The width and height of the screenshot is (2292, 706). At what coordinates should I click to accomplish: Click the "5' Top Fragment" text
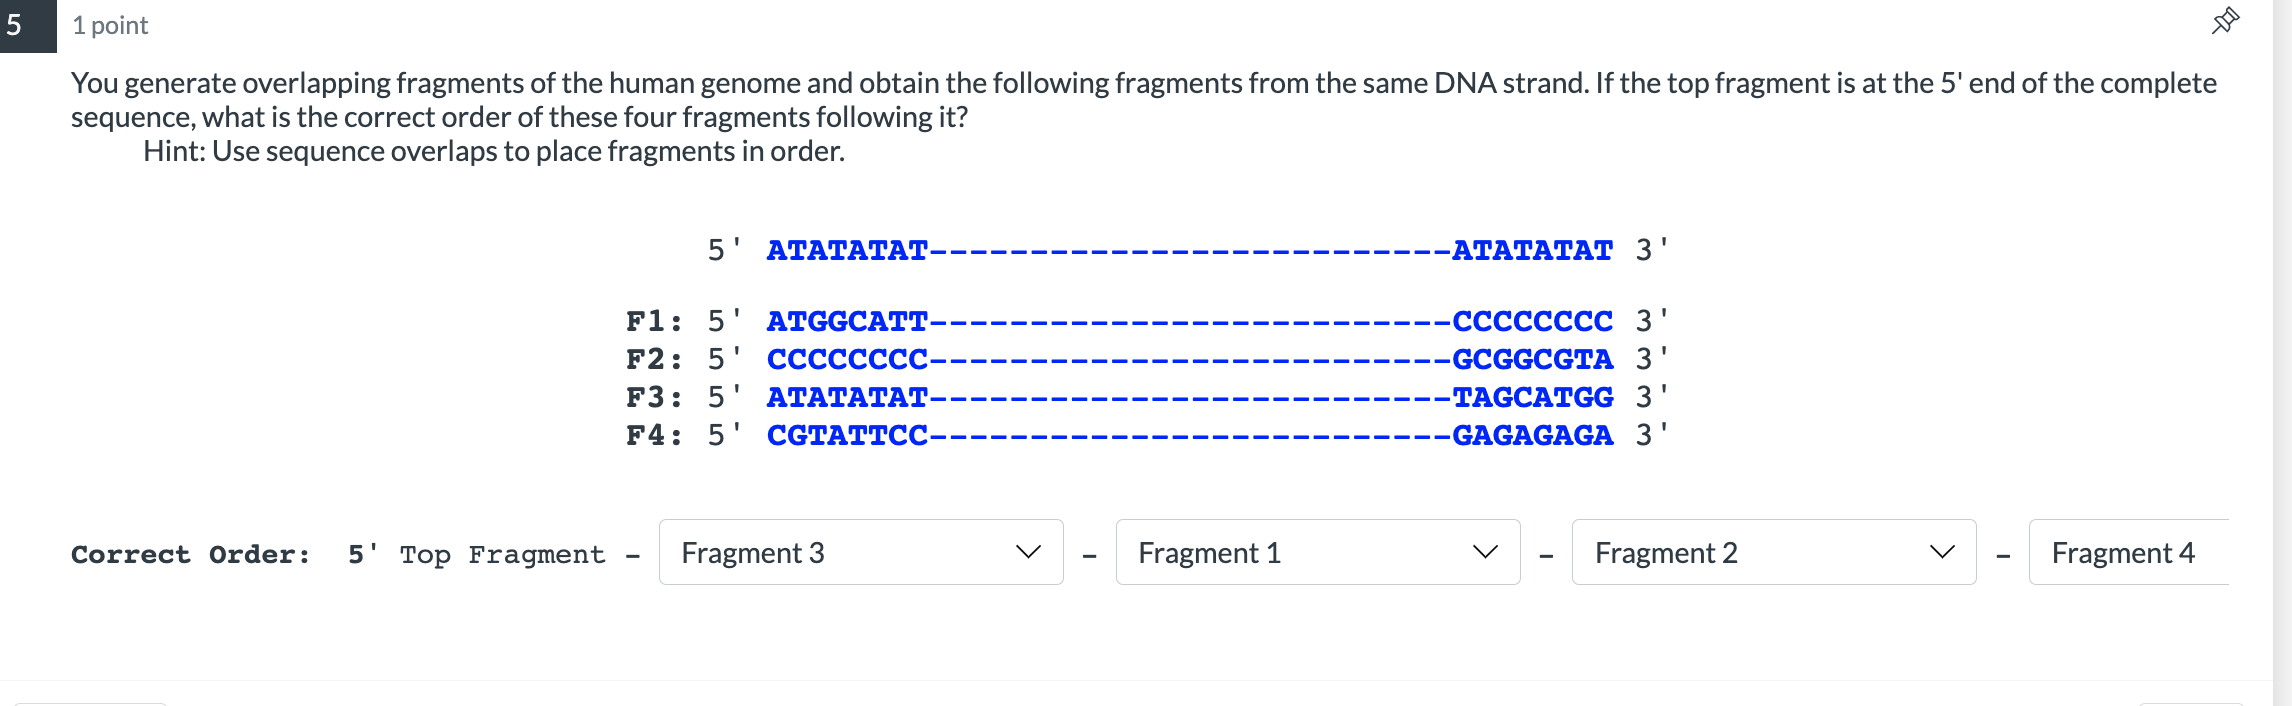coord(477,555)
